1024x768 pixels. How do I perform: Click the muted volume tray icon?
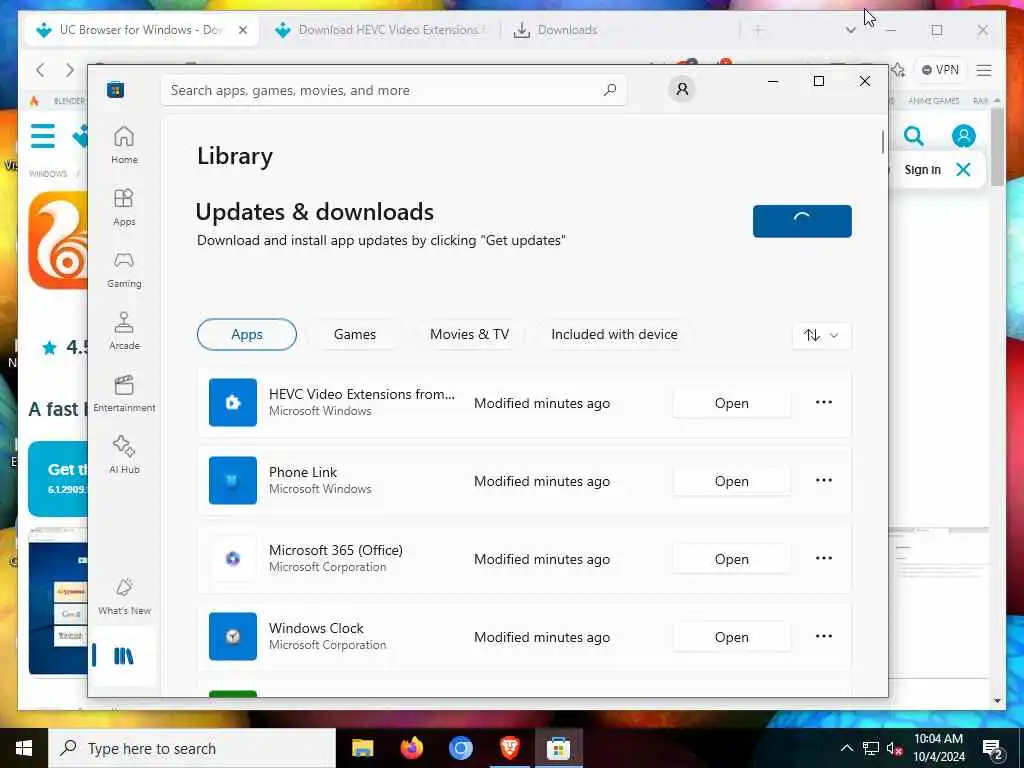(x=894, y=748)
